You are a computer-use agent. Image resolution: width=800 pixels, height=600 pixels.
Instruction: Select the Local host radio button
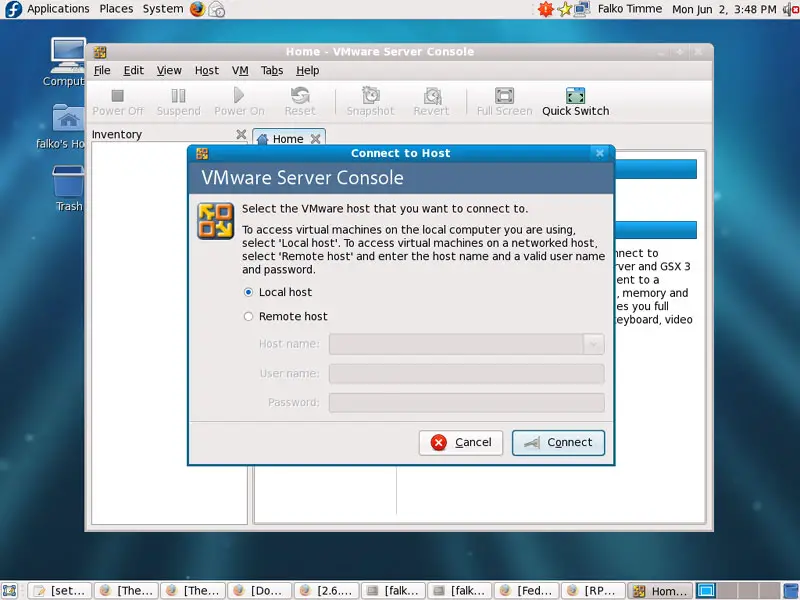tap(249, 292)
